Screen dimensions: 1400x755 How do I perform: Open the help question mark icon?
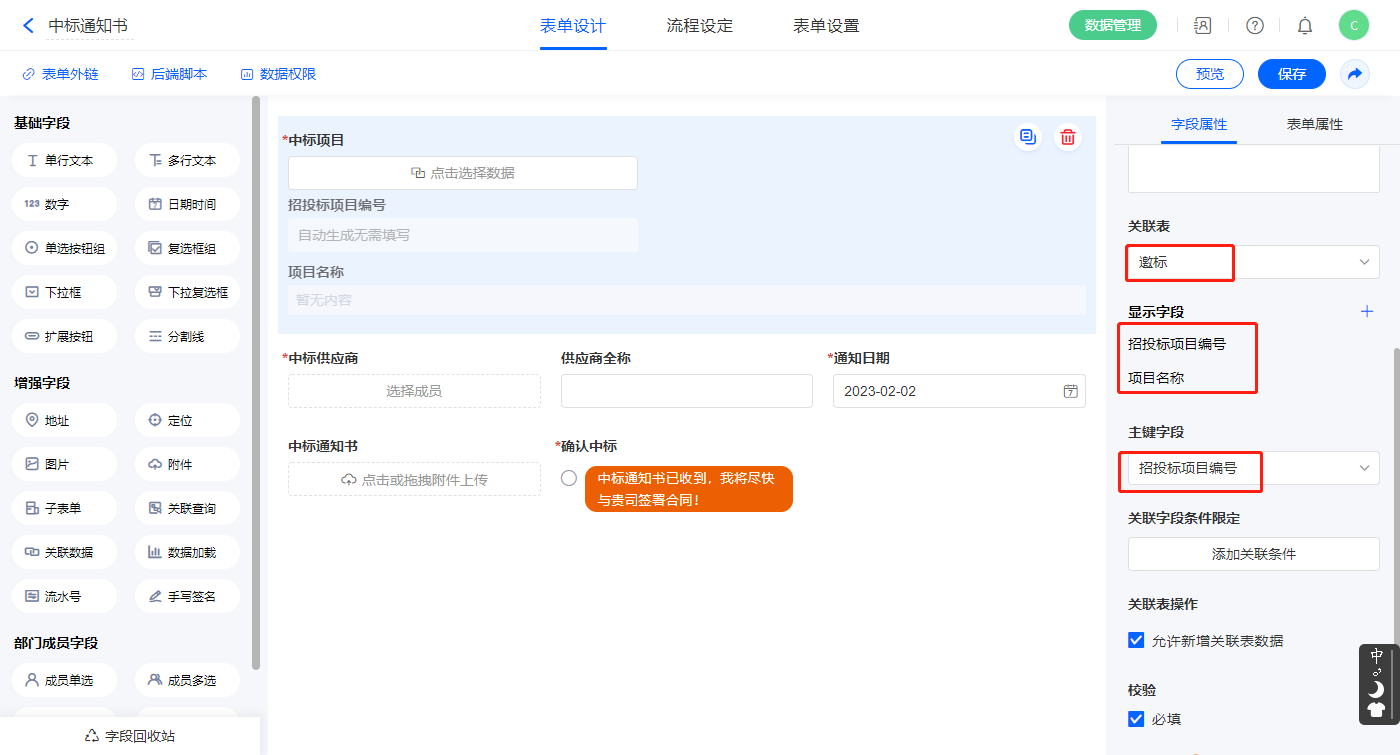1255,26
